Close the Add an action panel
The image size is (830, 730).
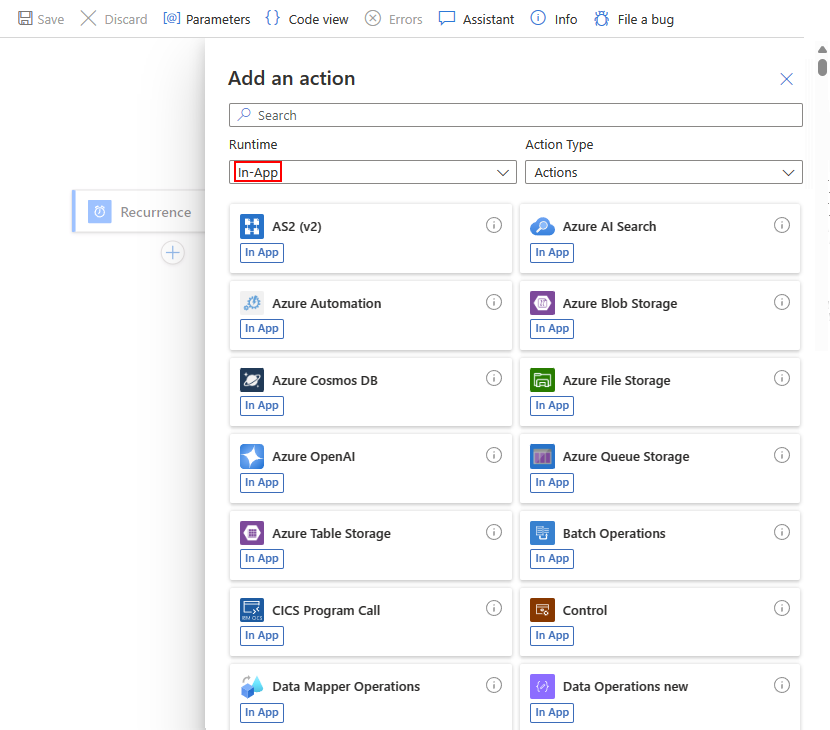click(x=786, y=79)
